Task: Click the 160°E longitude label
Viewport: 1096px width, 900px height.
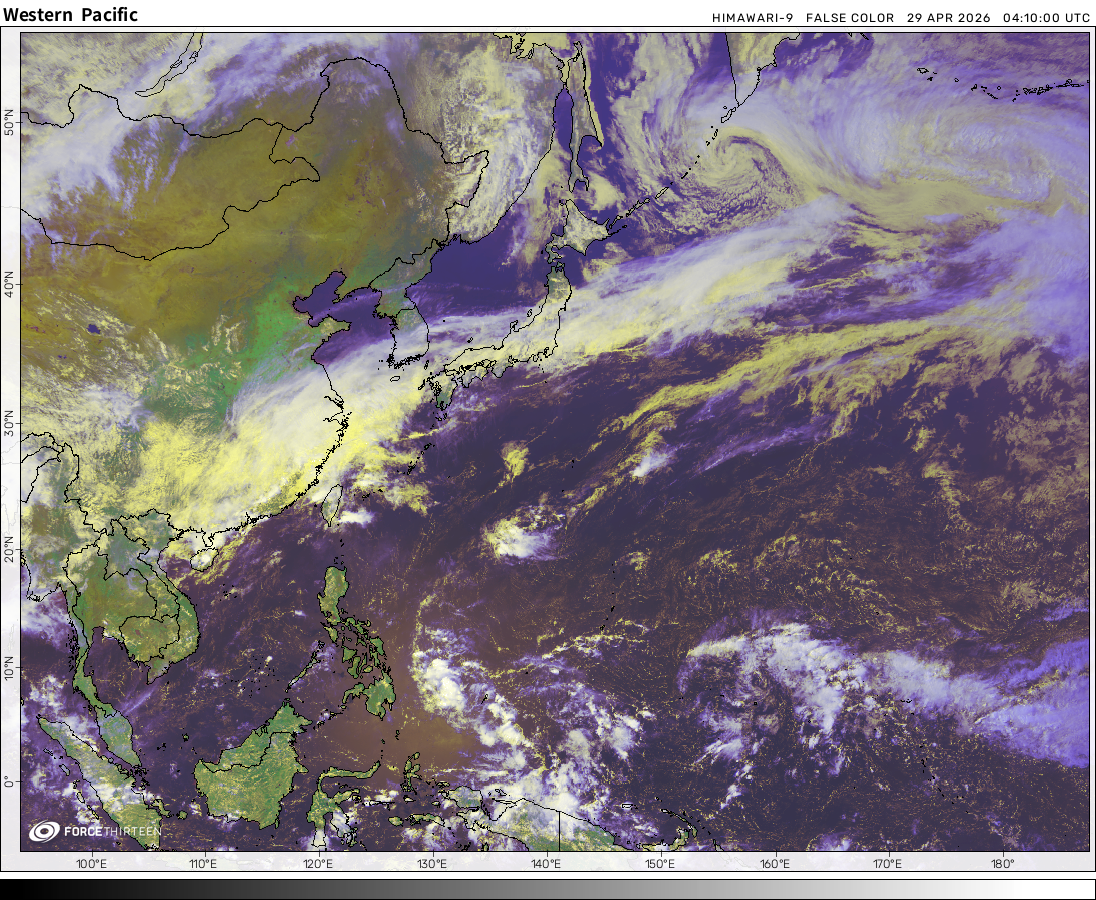Action: tap(775, 864)
